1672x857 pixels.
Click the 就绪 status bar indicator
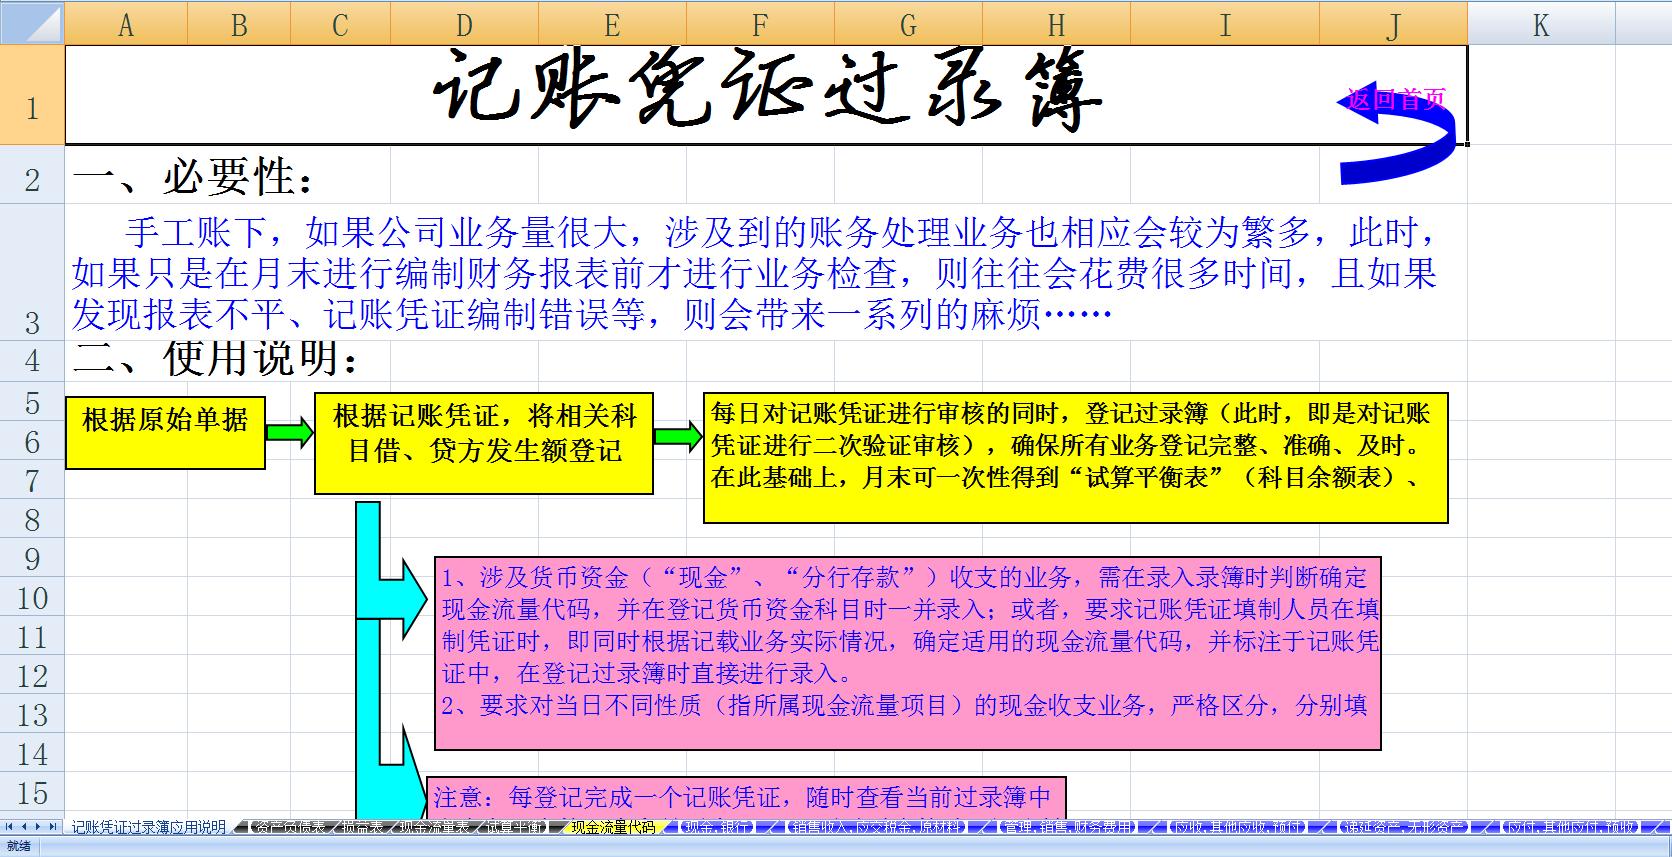[18, 847]
